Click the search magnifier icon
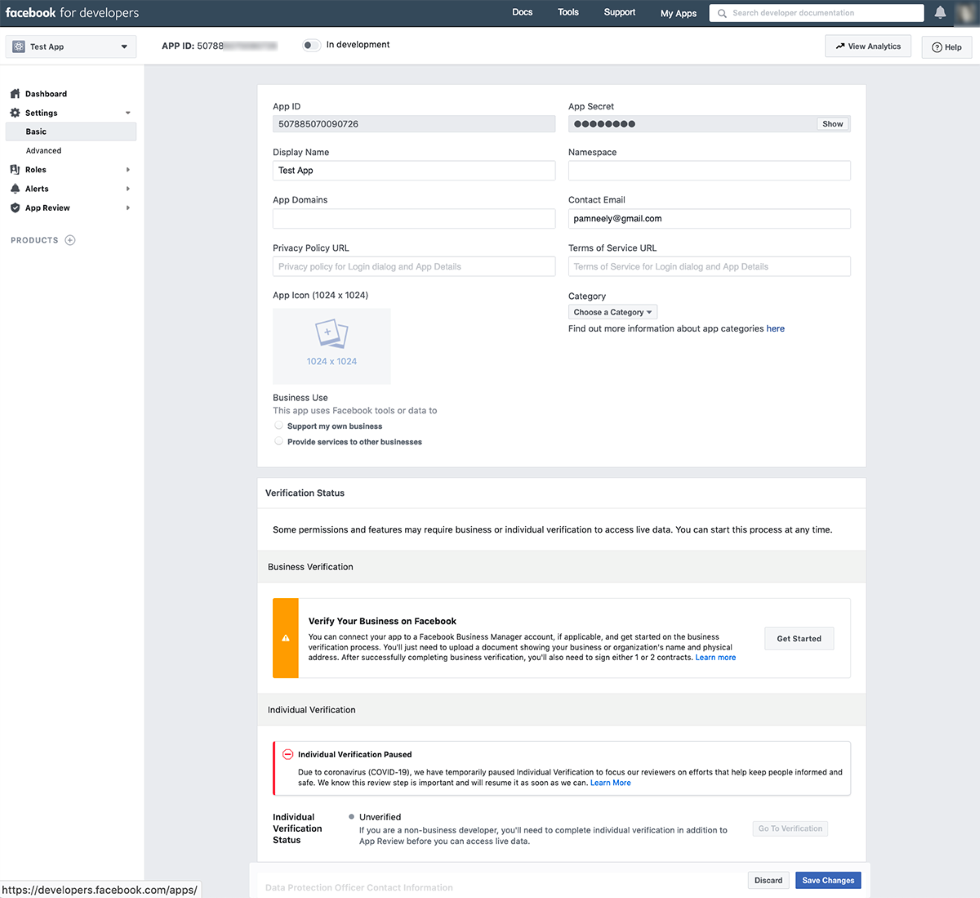This screenshot has width=980, height=898. tap(722, 13)
